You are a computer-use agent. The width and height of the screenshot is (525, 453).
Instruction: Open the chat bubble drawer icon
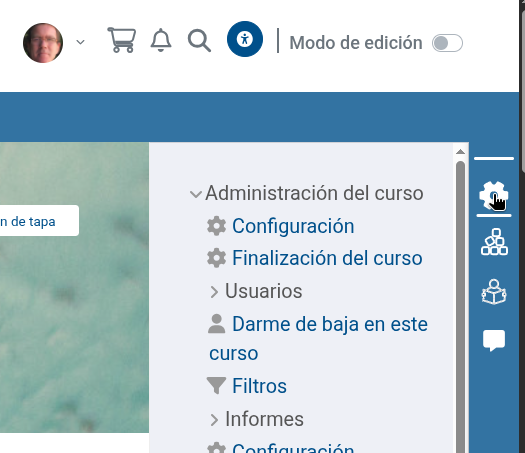(494, 341)
